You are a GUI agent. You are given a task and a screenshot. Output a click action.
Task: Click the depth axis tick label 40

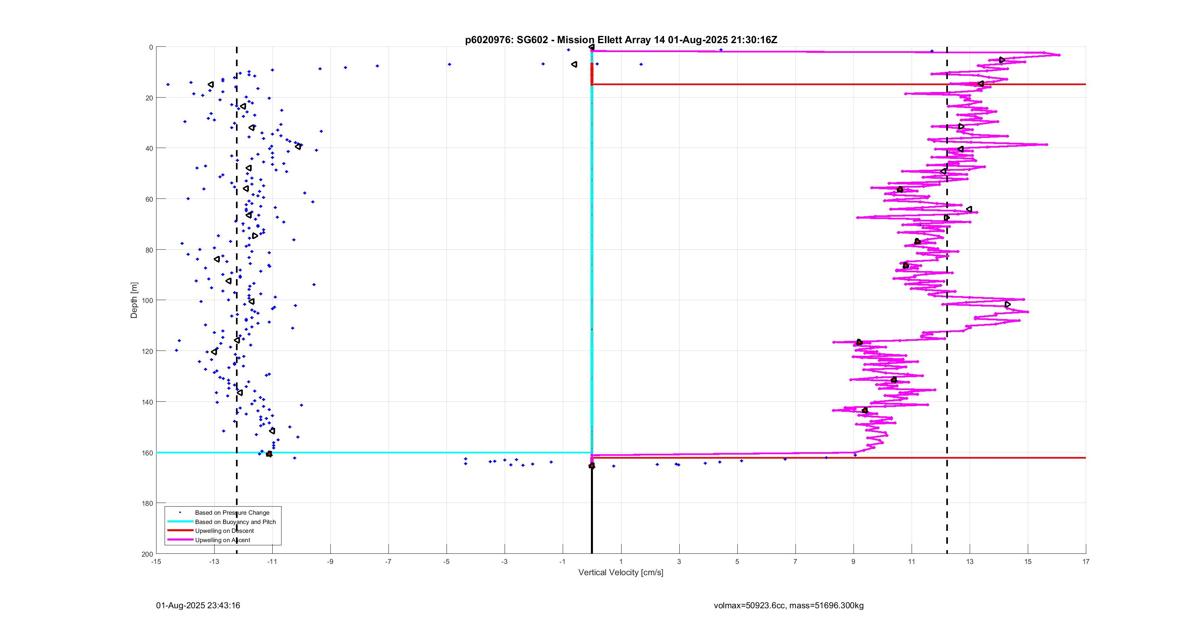148,149
